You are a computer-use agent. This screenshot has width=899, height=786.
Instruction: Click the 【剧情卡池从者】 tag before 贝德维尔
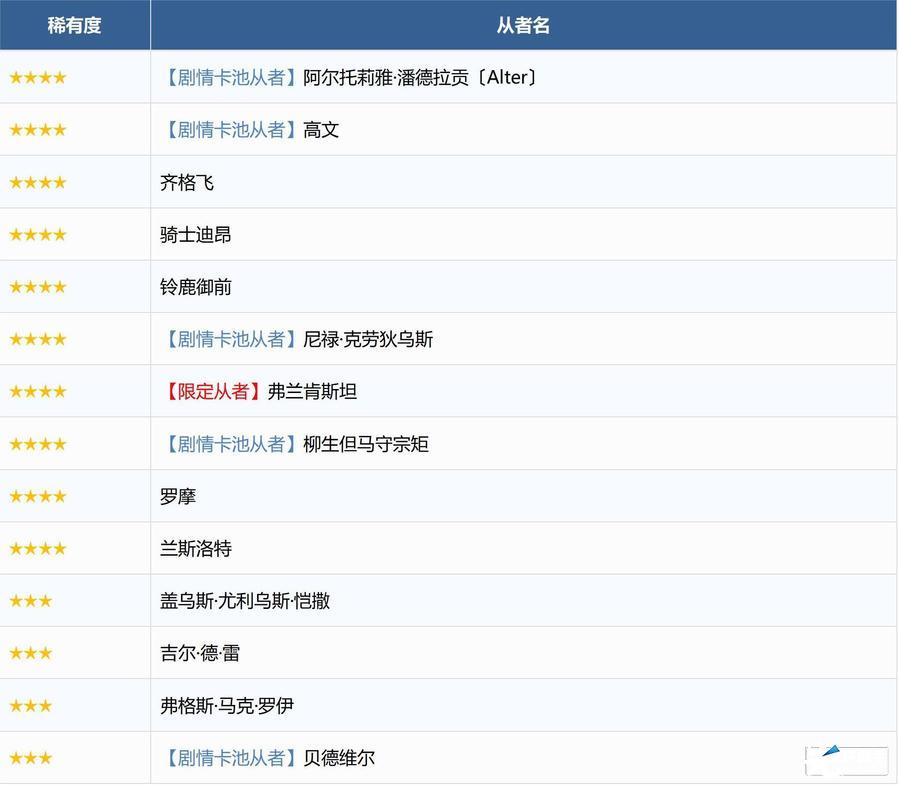[231, 758]
